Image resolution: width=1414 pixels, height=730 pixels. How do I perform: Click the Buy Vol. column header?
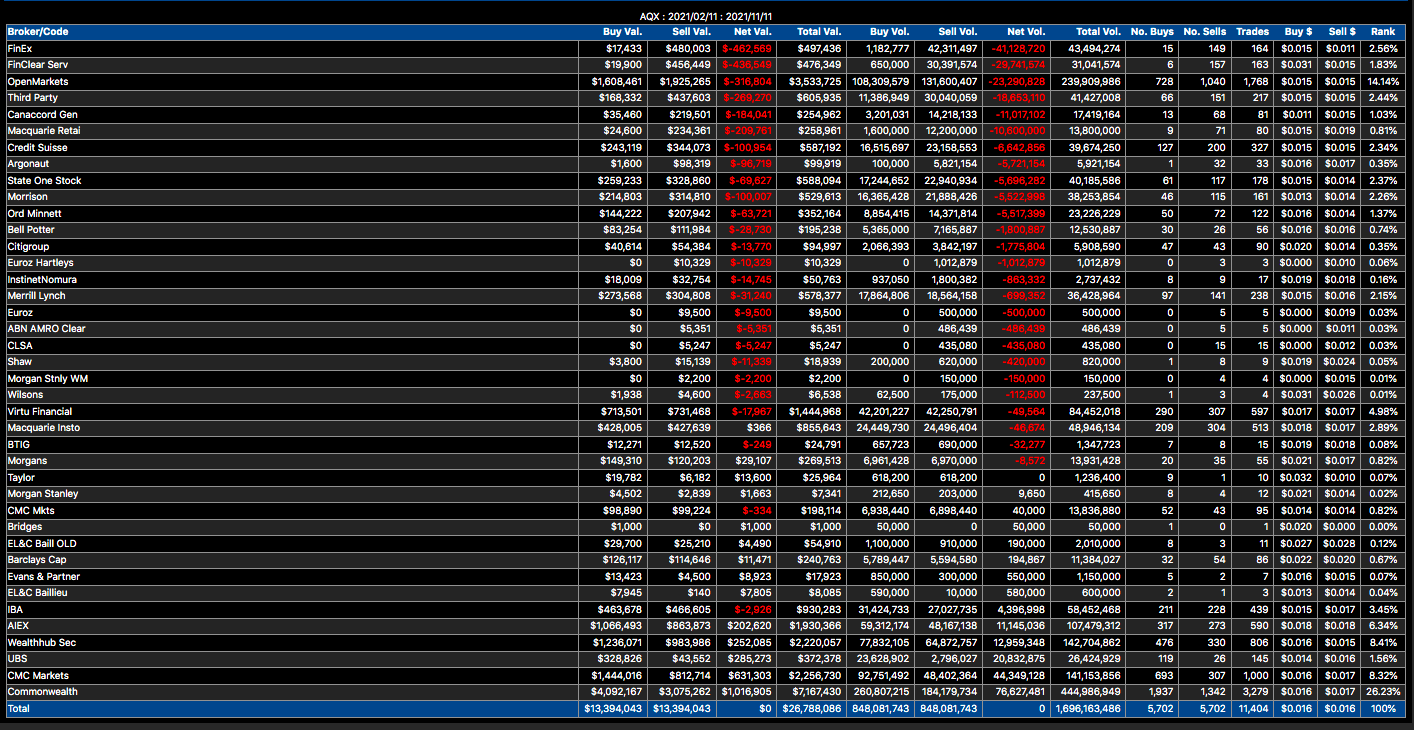click(890, 32)
